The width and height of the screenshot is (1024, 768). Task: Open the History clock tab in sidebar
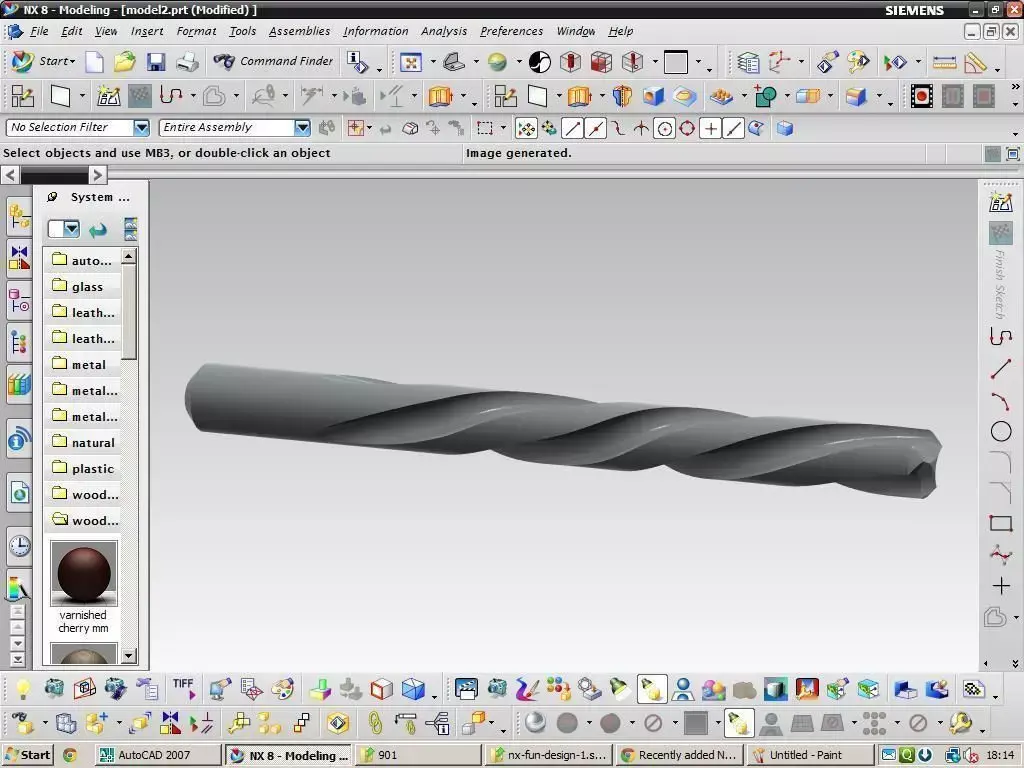pyautogui.click(x=20, y=545)
